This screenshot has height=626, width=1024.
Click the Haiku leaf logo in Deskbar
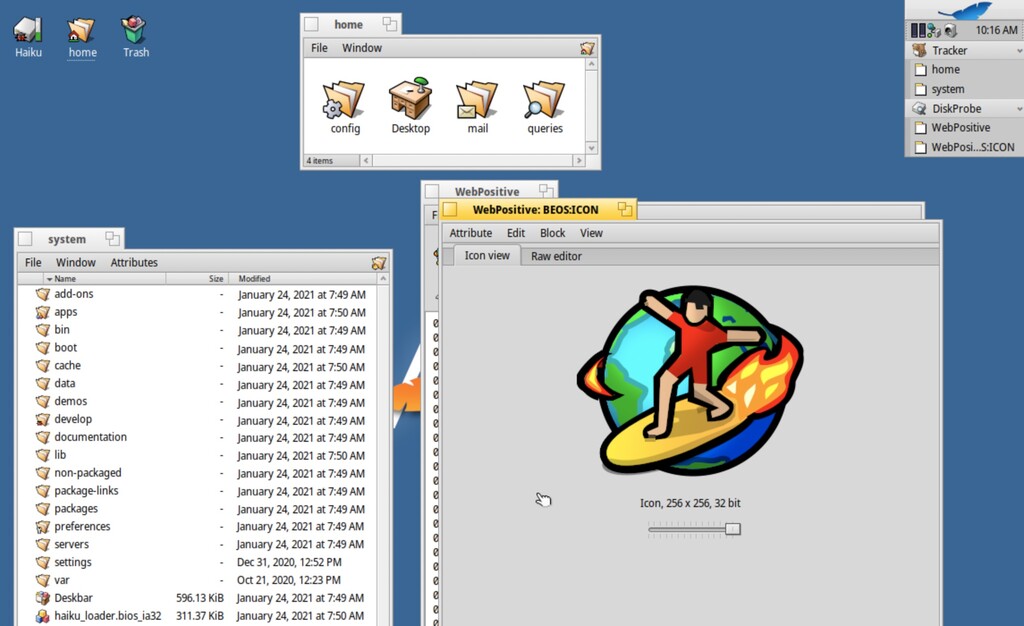coord(964,10)
